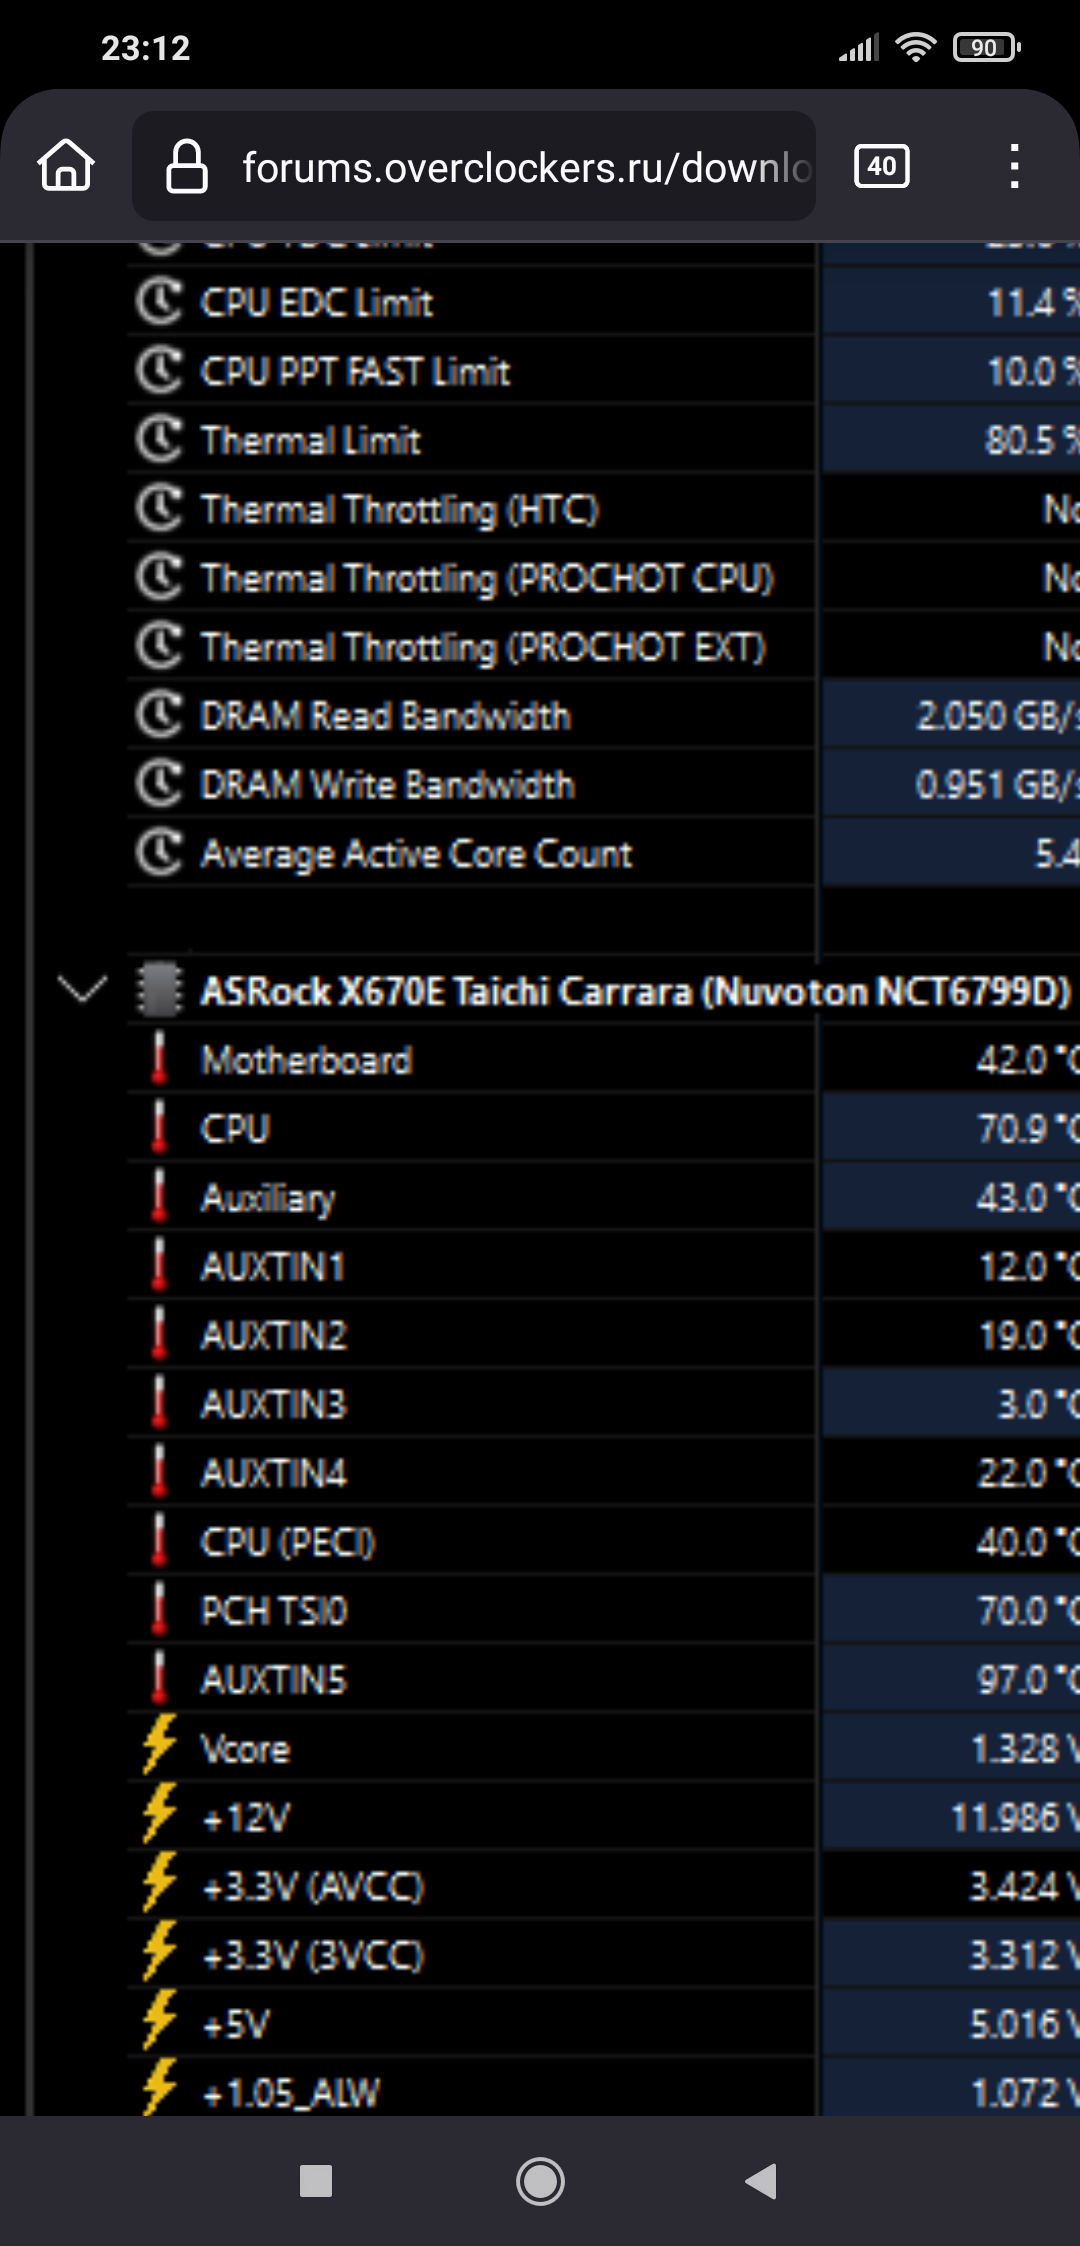Collapse the ASRock X670E Taichi Carrara section
This screenshot has height=2246, width=1080.
coord(82,990)
